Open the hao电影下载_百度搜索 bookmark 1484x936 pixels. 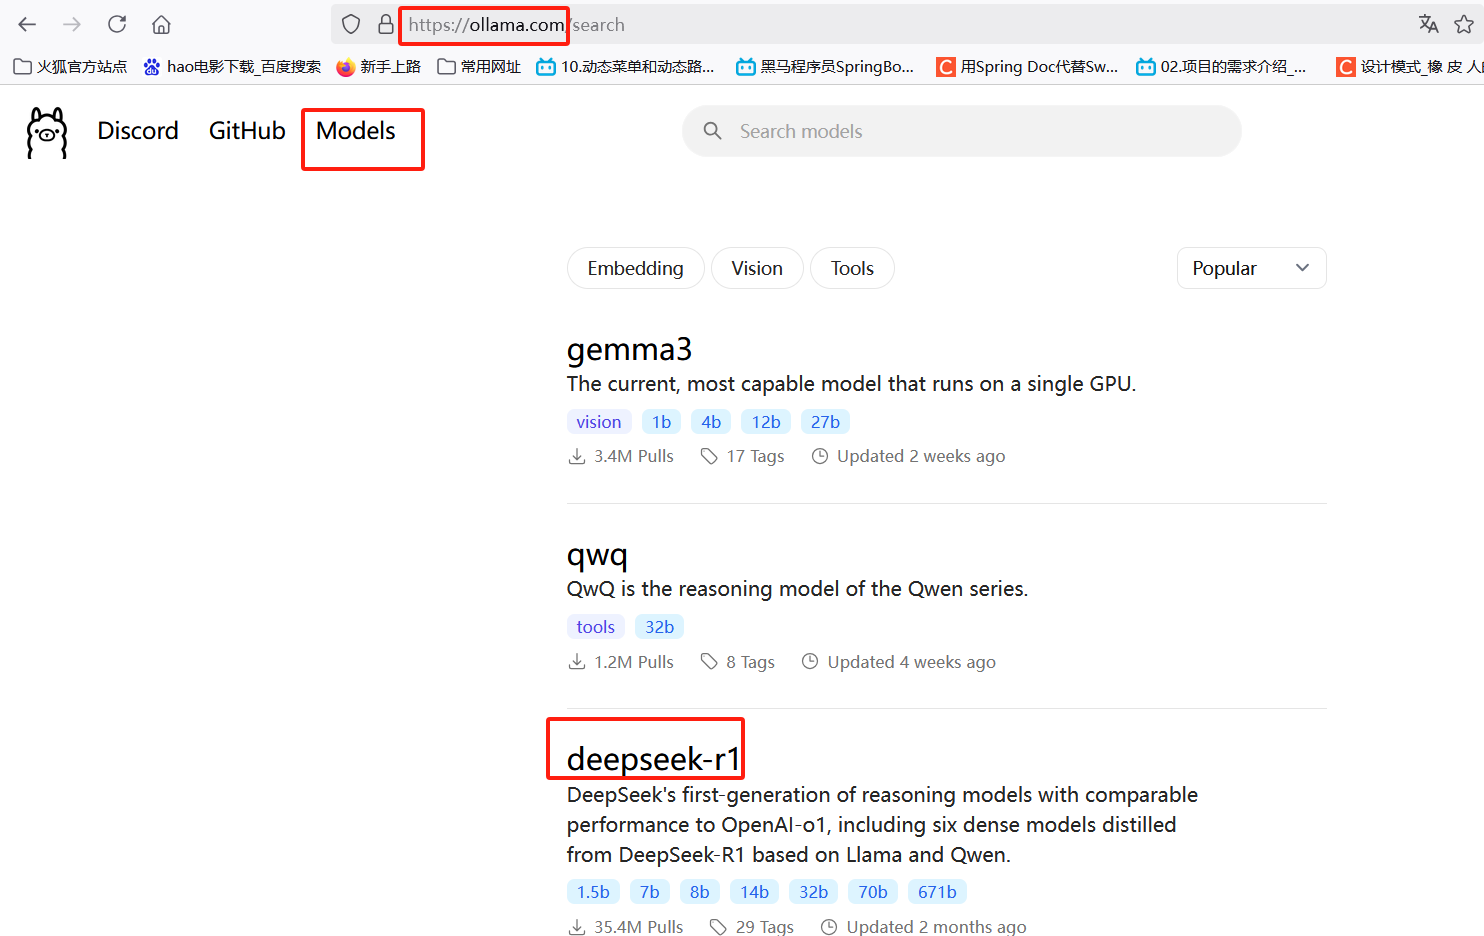pyautogui.click(x=232, y=67)
